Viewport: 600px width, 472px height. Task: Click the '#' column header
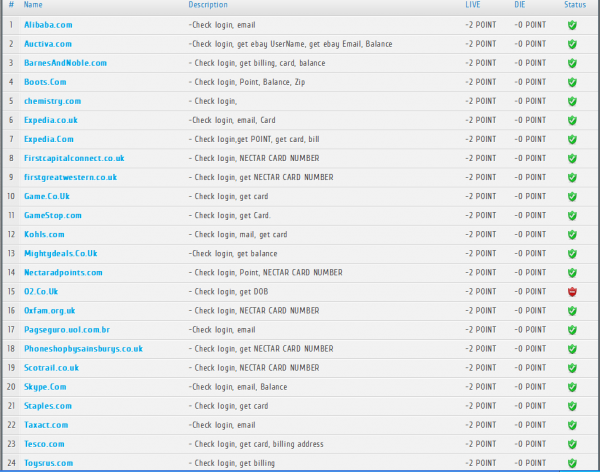[x=11, y=5]
